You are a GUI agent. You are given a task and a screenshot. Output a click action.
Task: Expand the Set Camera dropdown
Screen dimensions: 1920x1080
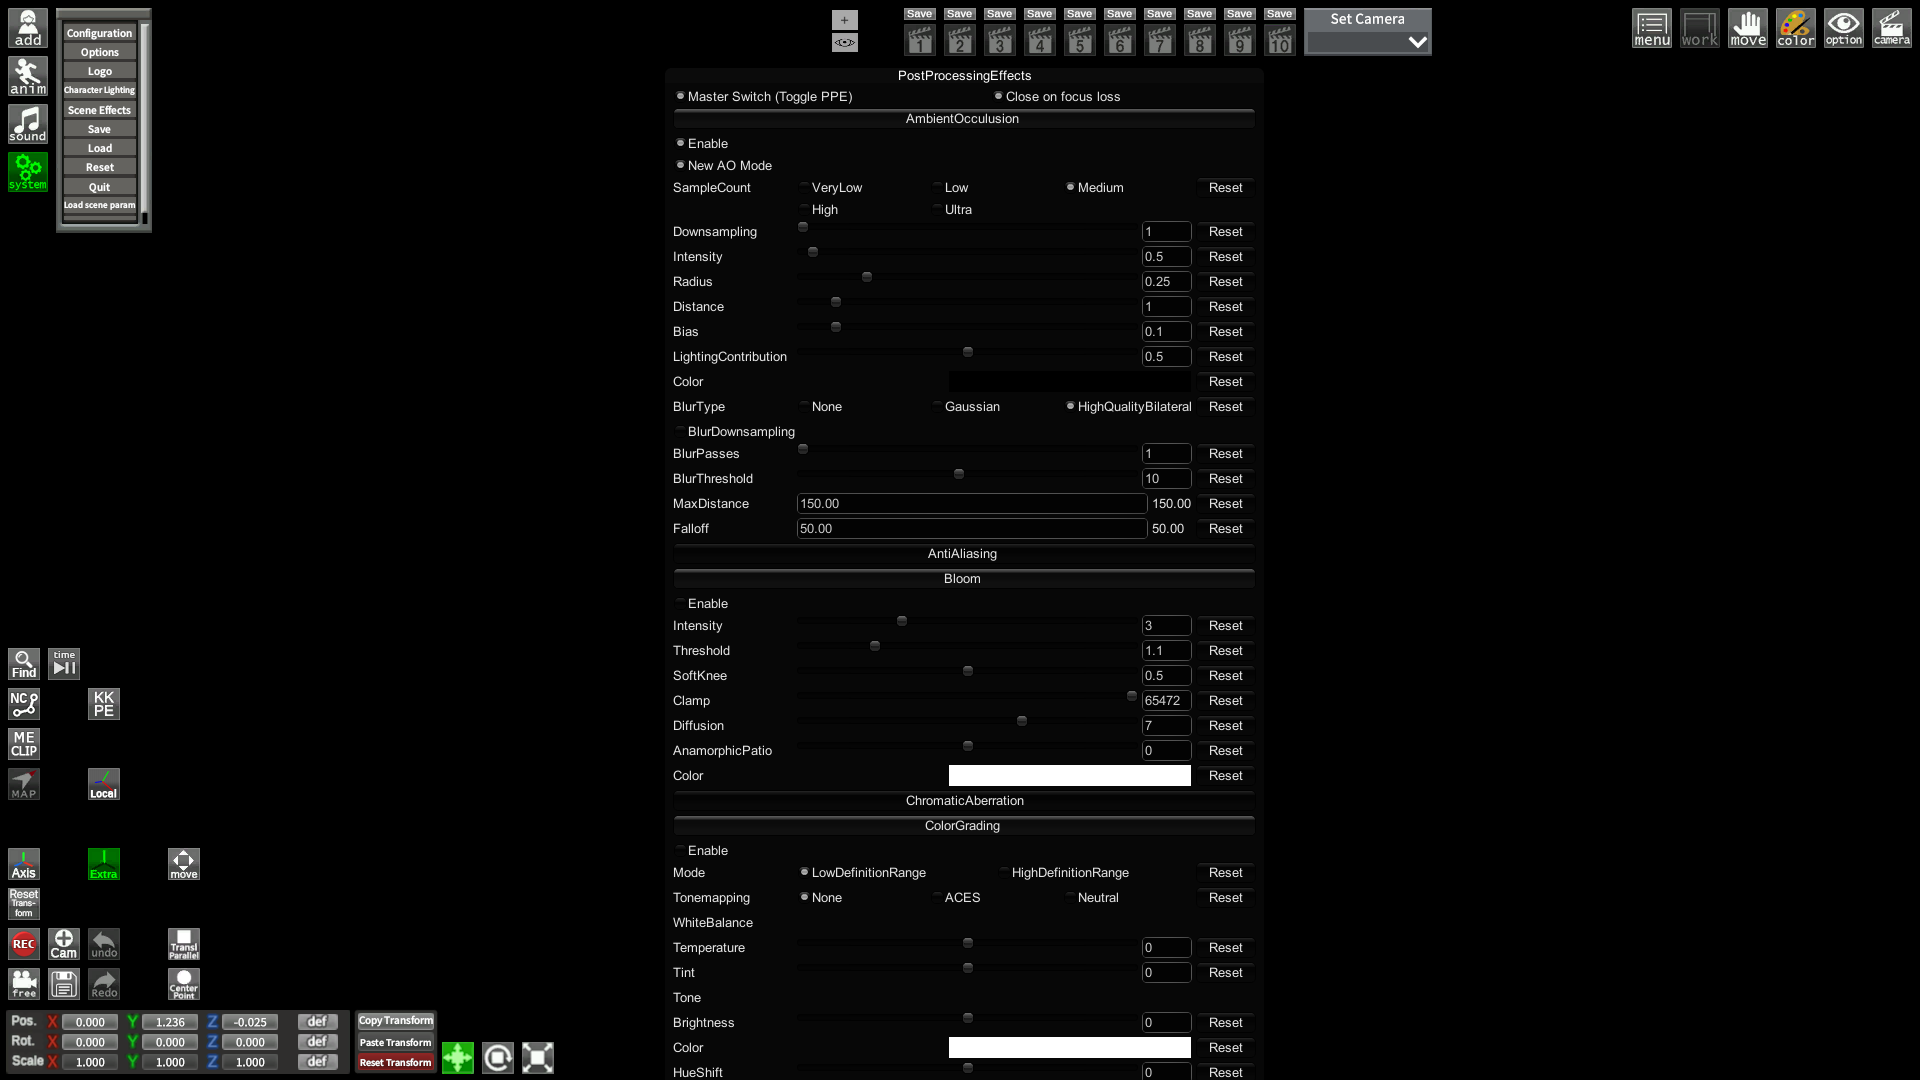click(x=1367, y=42)
